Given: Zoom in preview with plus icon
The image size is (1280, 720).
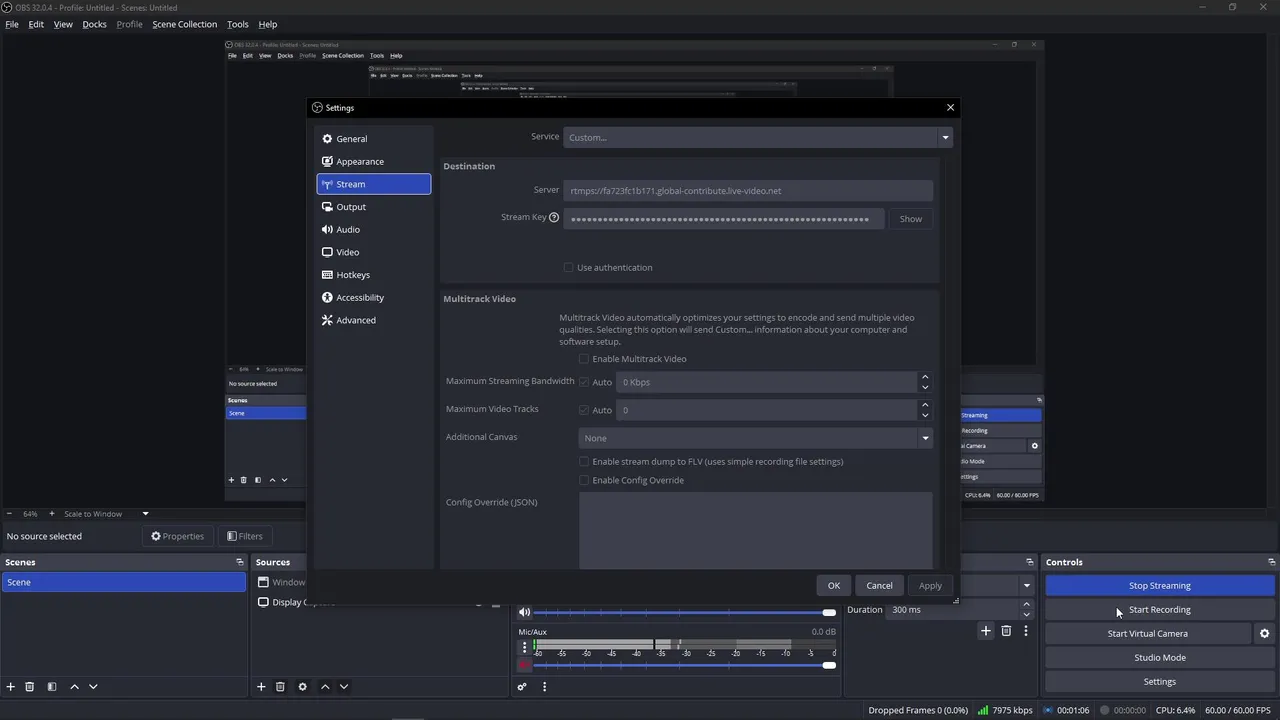Looking at the screenshot, I should click(x=51, y=514).
